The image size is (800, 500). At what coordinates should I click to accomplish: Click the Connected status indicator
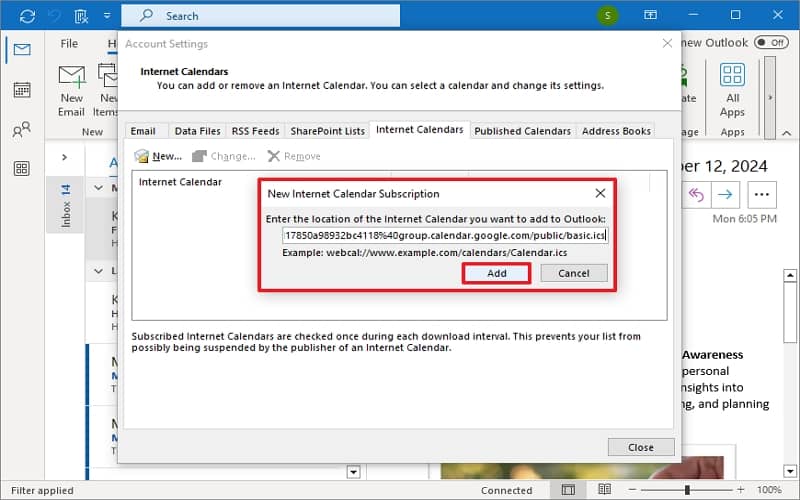pyautogui.click(x=506, y=490)
